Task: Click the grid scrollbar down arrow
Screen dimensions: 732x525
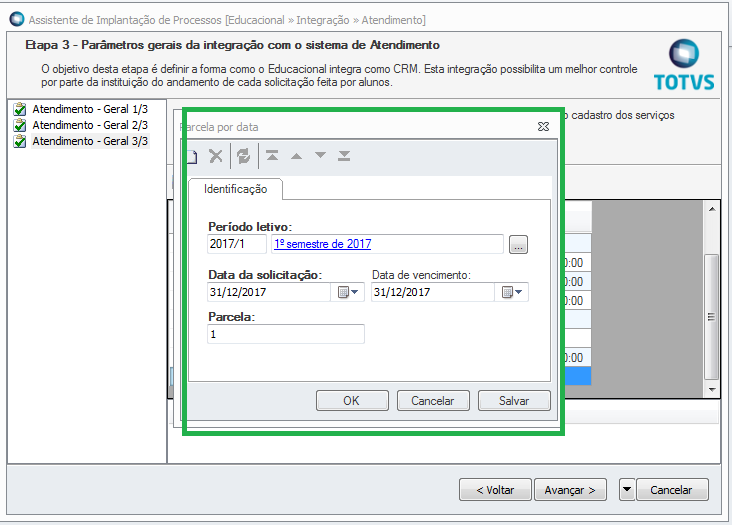Action: point(711,389)
